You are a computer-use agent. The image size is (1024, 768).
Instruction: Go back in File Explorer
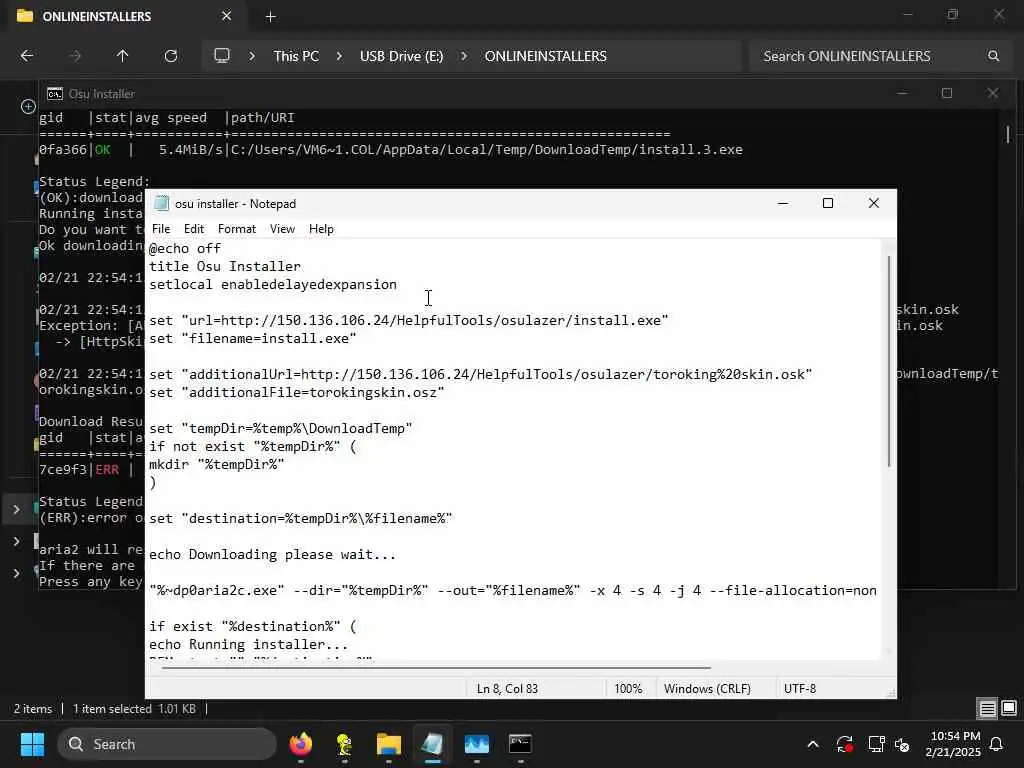tap(27, 56)
